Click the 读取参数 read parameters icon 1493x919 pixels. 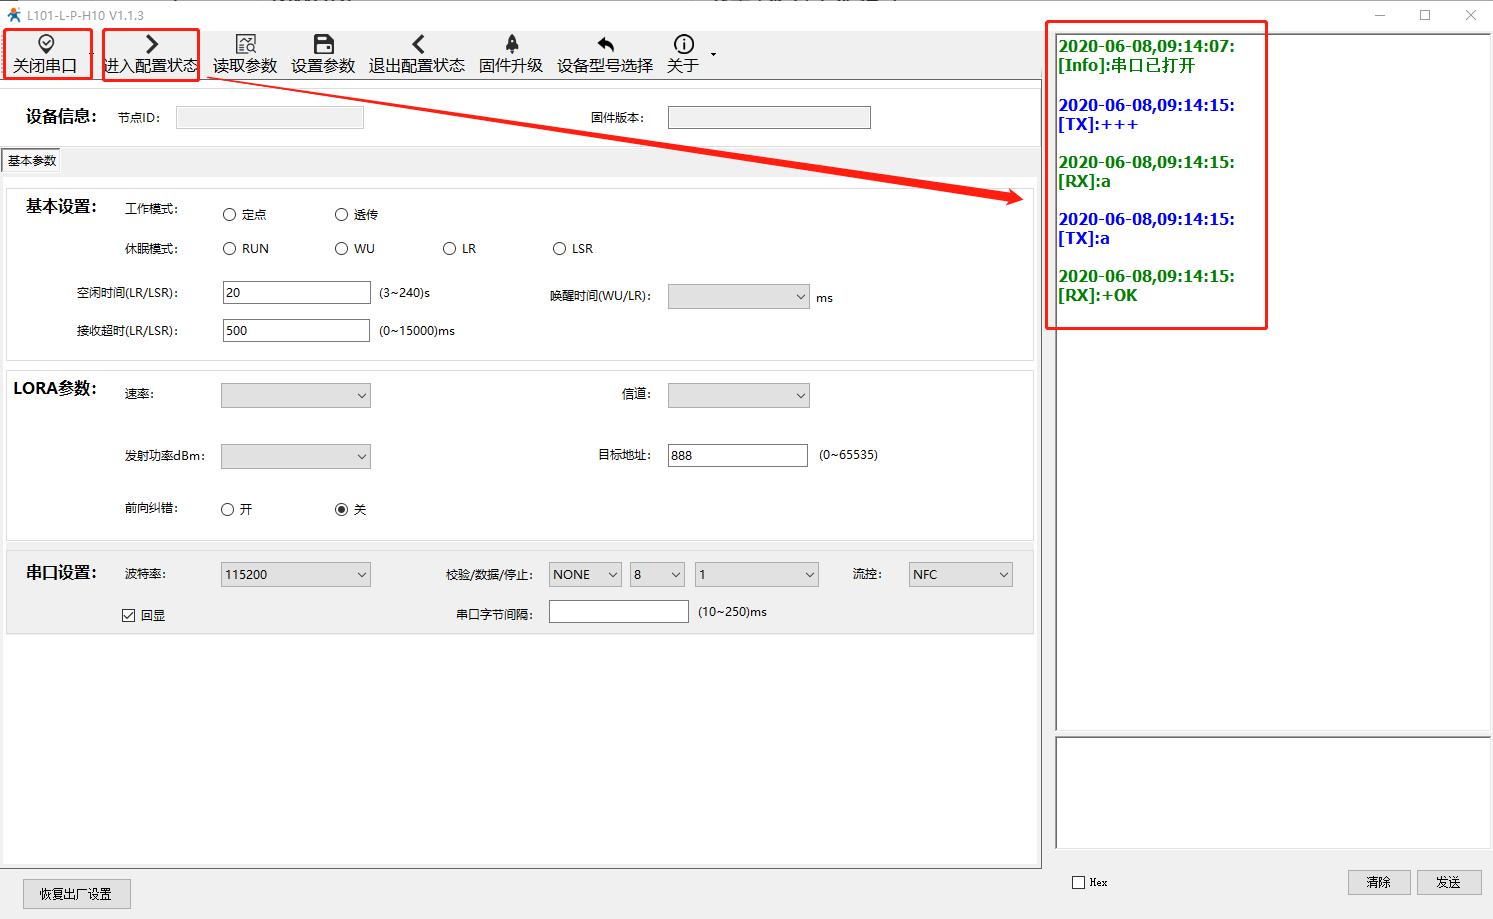point(245,44)
